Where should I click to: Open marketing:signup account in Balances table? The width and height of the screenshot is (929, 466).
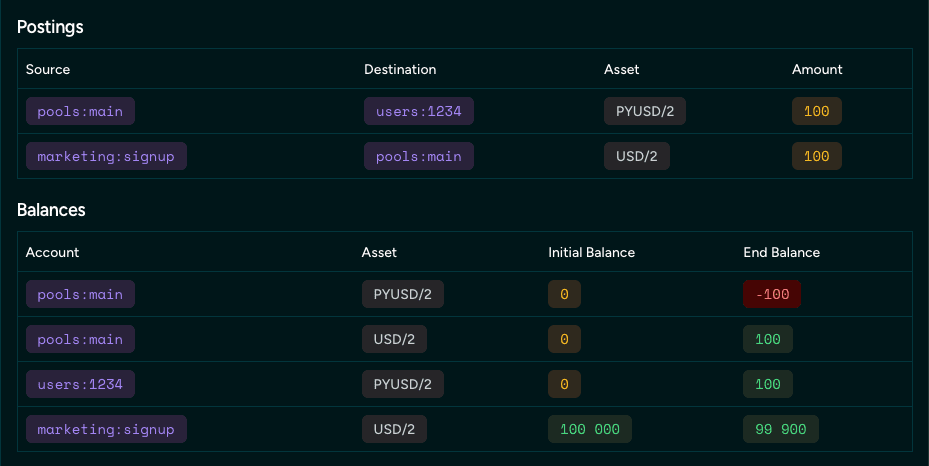106,429
